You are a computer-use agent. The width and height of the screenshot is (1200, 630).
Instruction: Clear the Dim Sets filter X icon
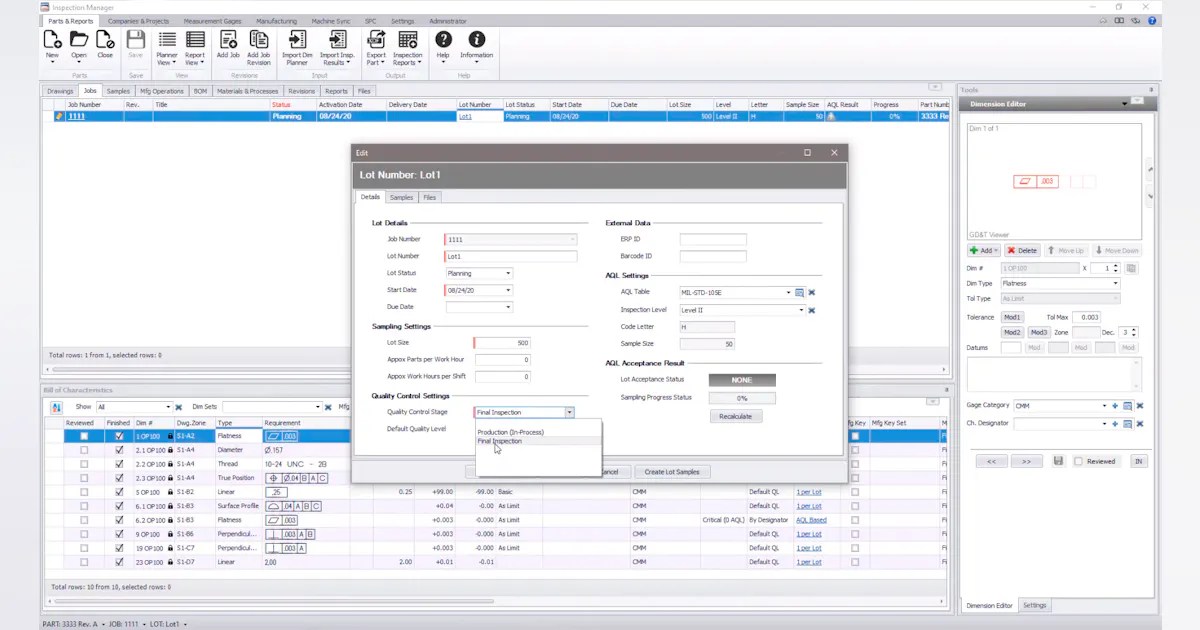(x=329, y=407)
